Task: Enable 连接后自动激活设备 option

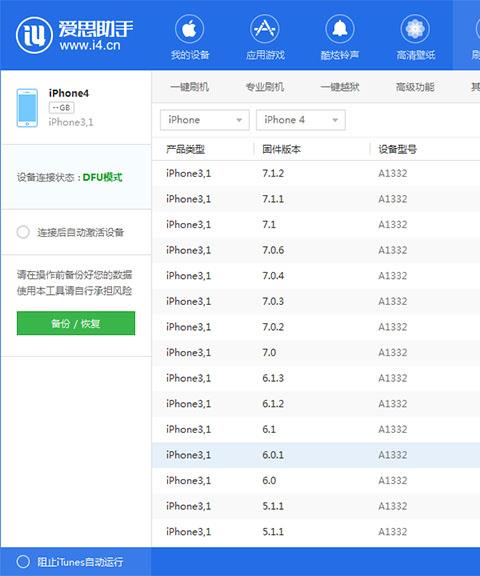Action: click(23, 232)
